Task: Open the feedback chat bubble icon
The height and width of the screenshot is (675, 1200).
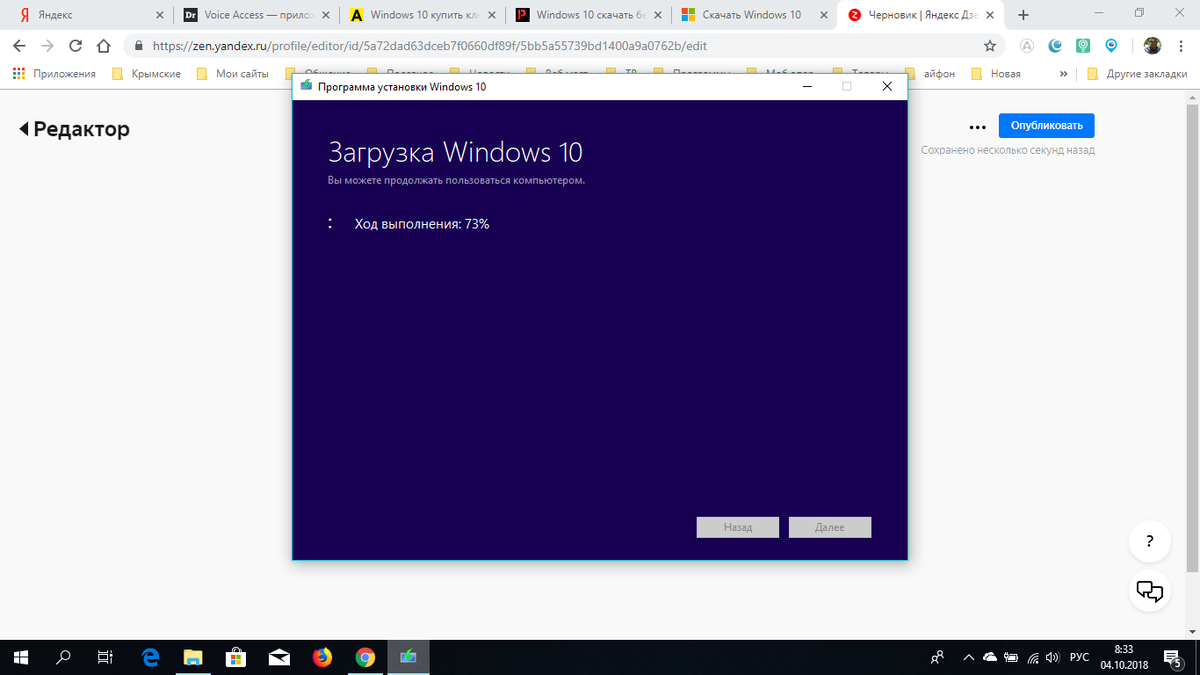Action: (x=1150, y=591)
